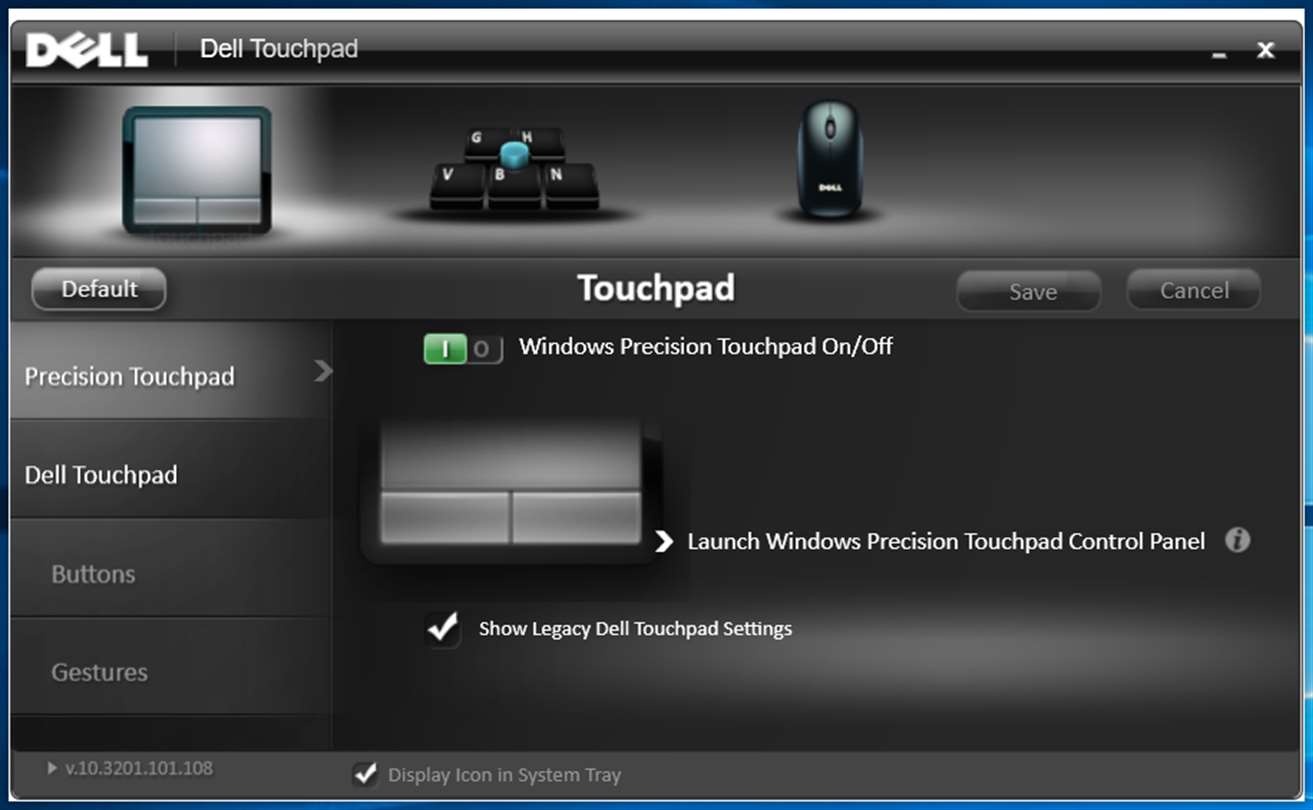Open the Dell Touchpad section
The width and height of the screenshot is (1313, 810).
171,470
